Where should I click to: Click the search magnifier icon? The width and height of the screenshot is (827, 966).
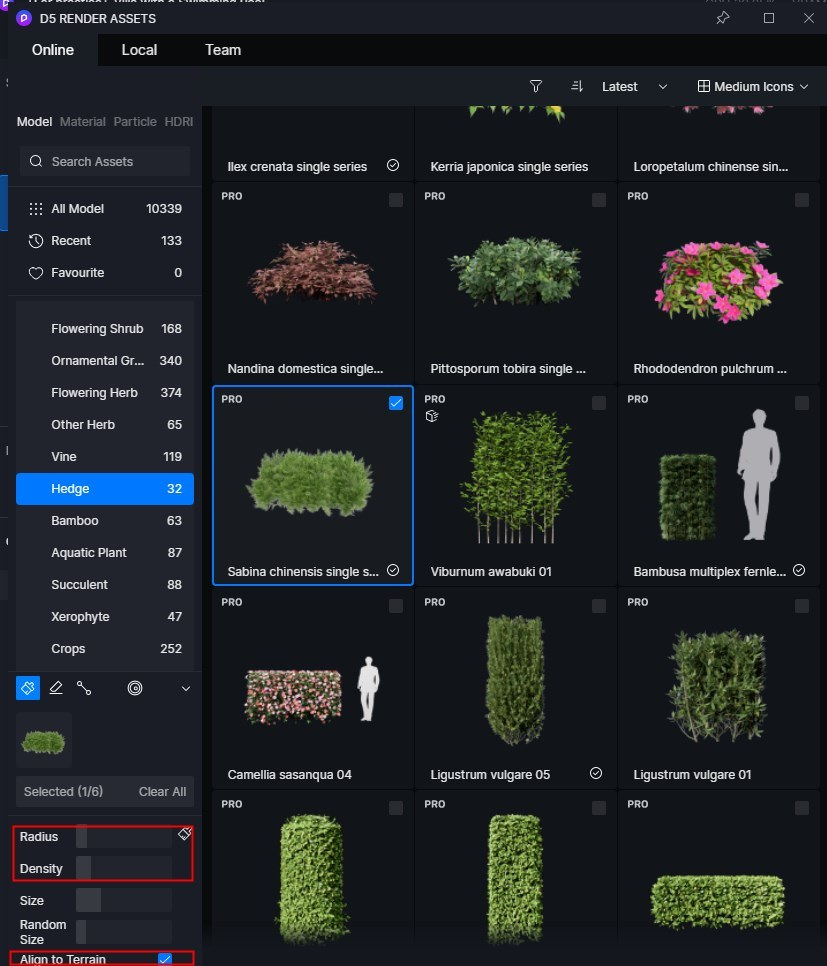pyautogui.click(x=36, y=161)
